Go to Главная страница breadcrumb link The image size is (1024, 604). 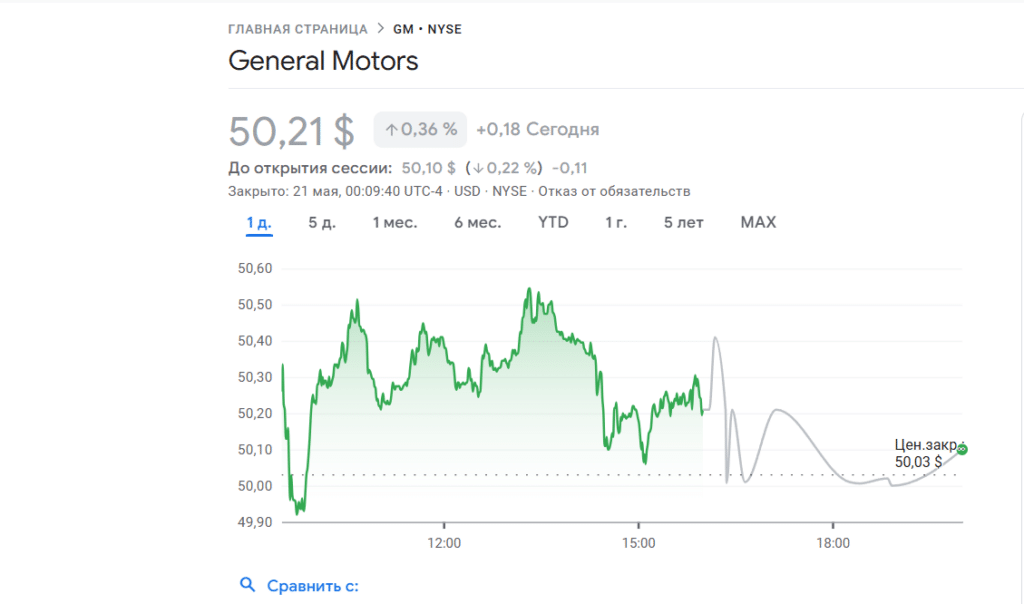297,29
